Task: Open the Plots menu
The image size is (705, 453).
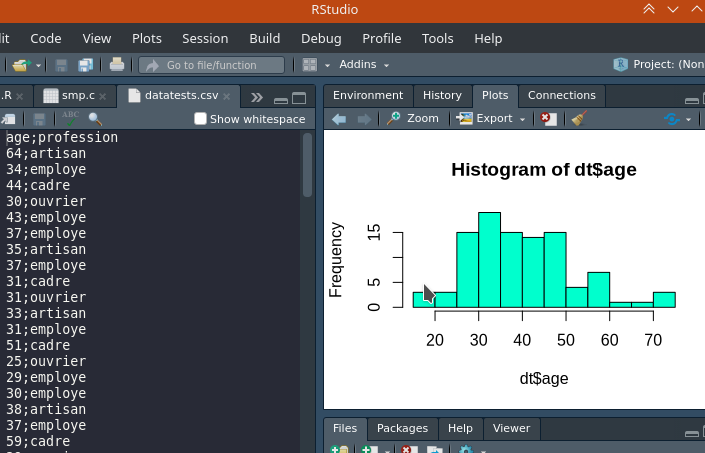Action: (x=147, y=39)
